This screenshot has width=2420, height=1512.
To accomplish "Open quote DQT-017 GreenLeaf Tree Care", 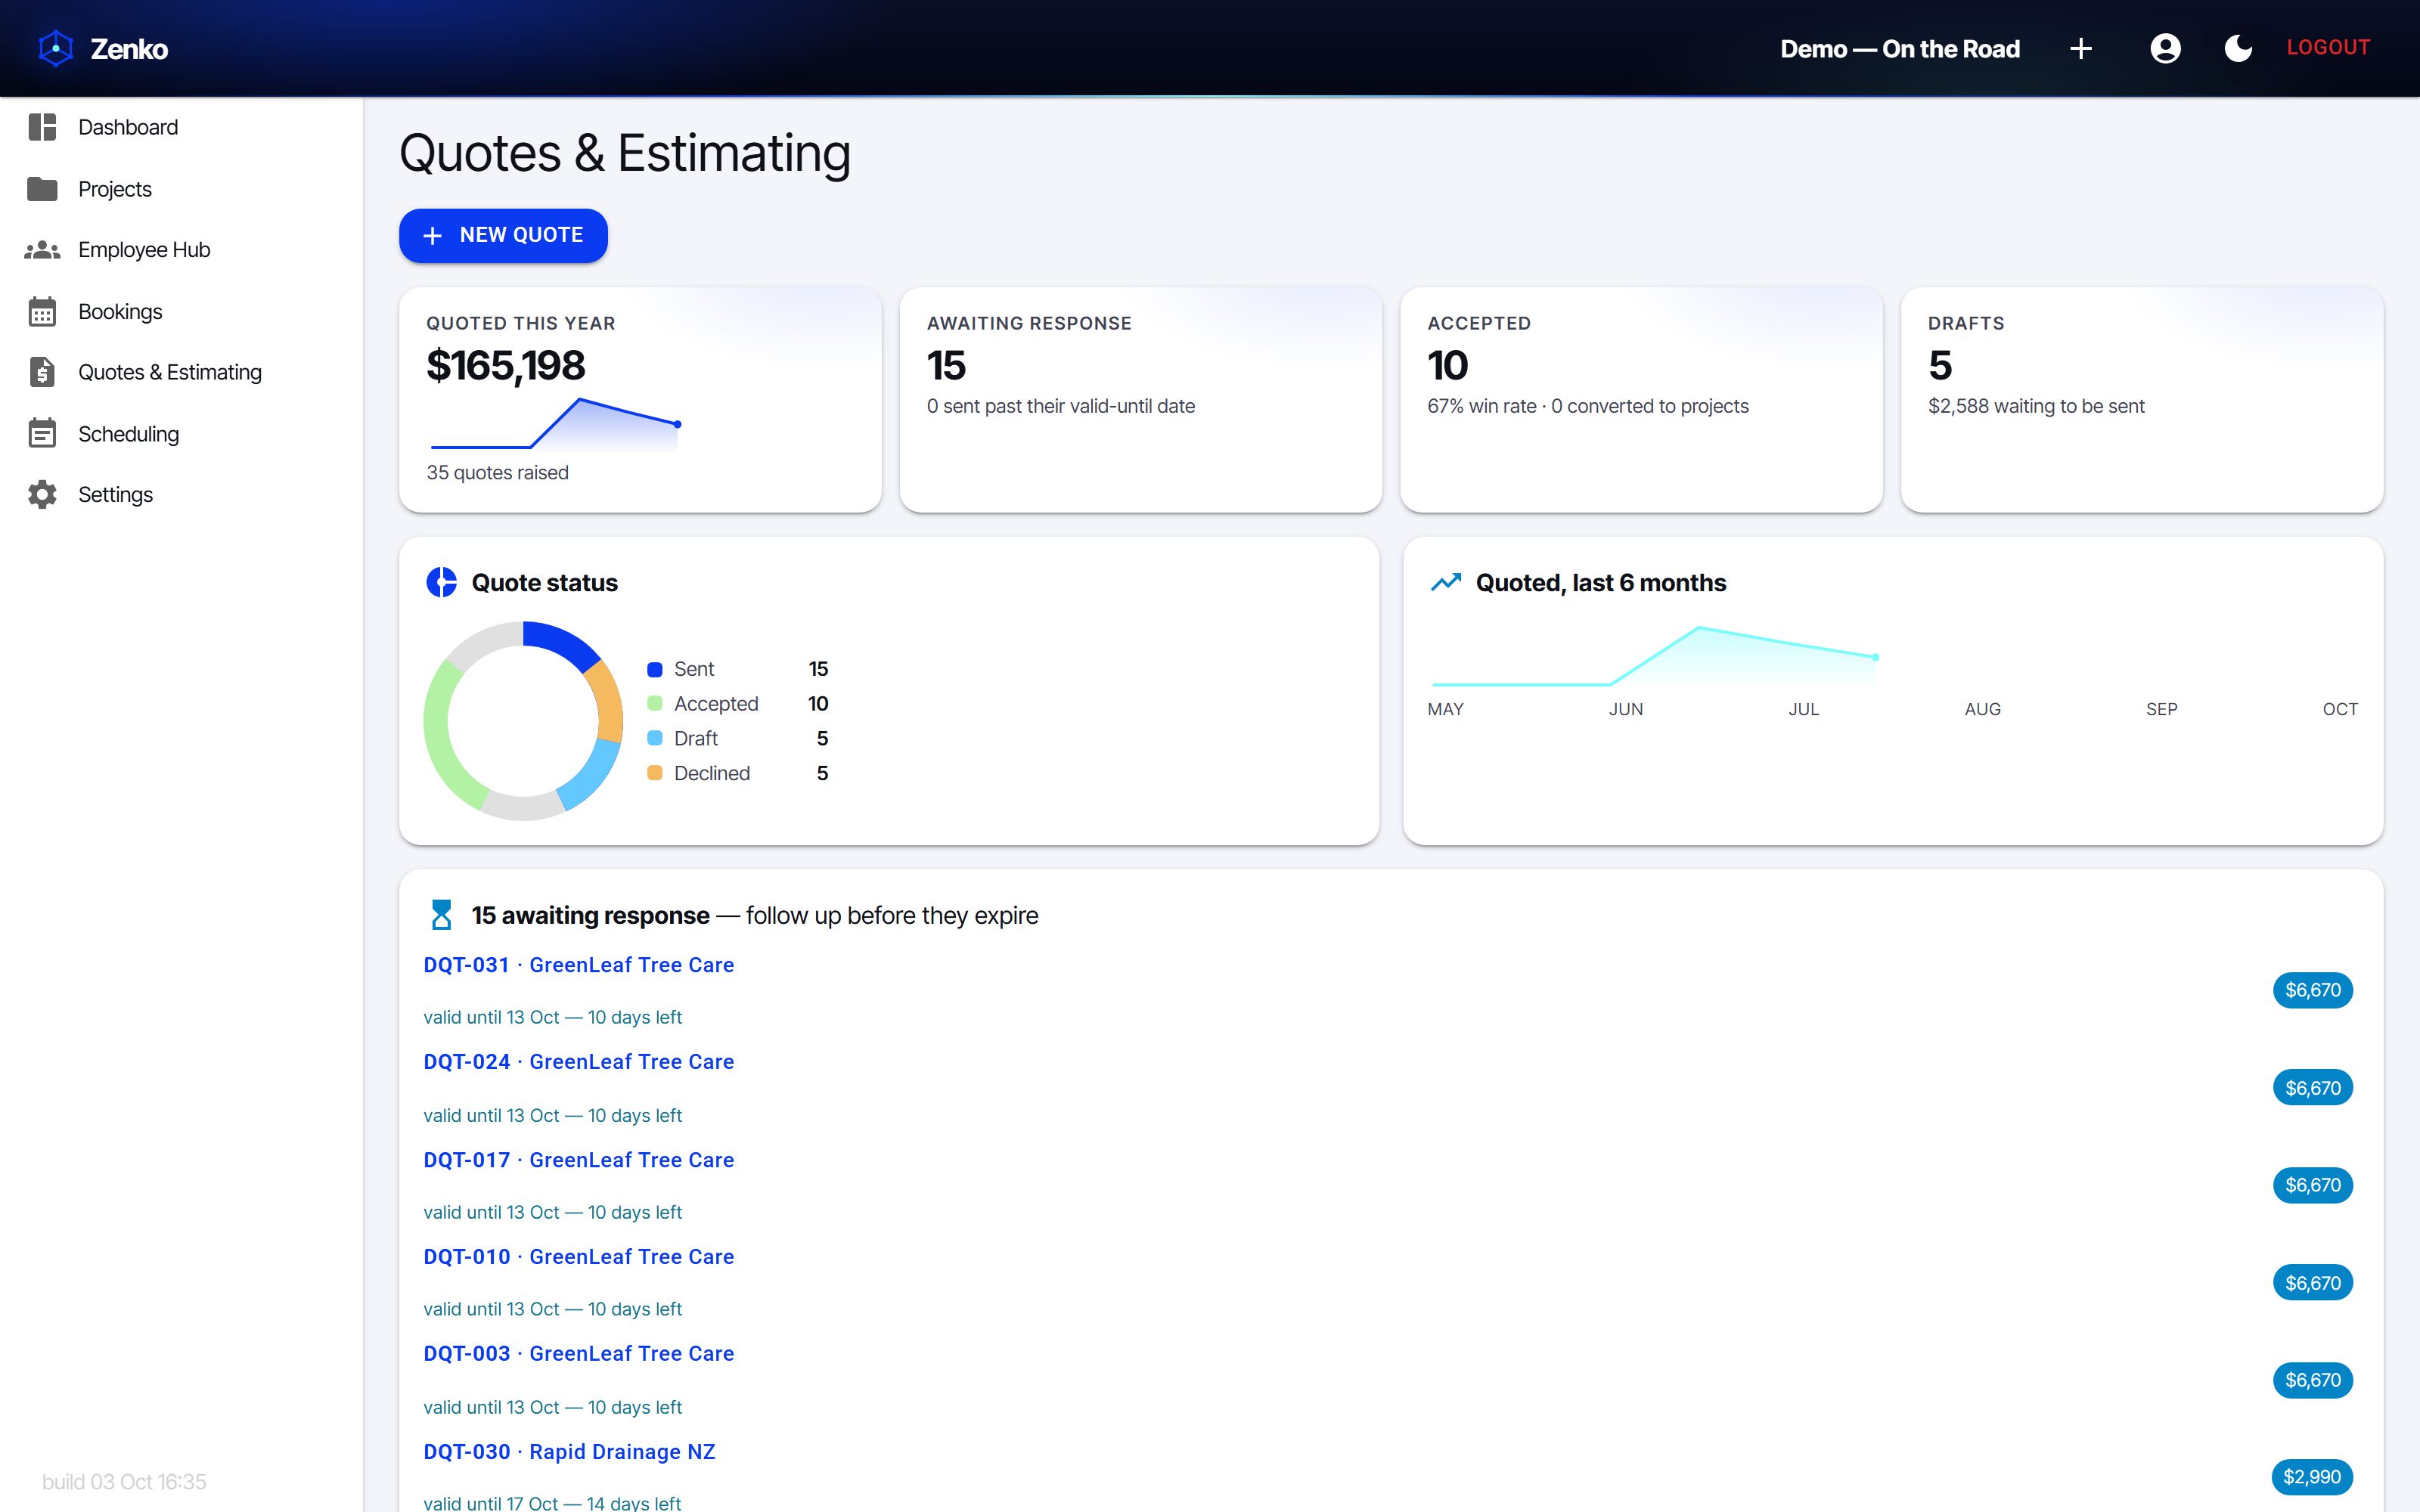I will pos(578,1160).
